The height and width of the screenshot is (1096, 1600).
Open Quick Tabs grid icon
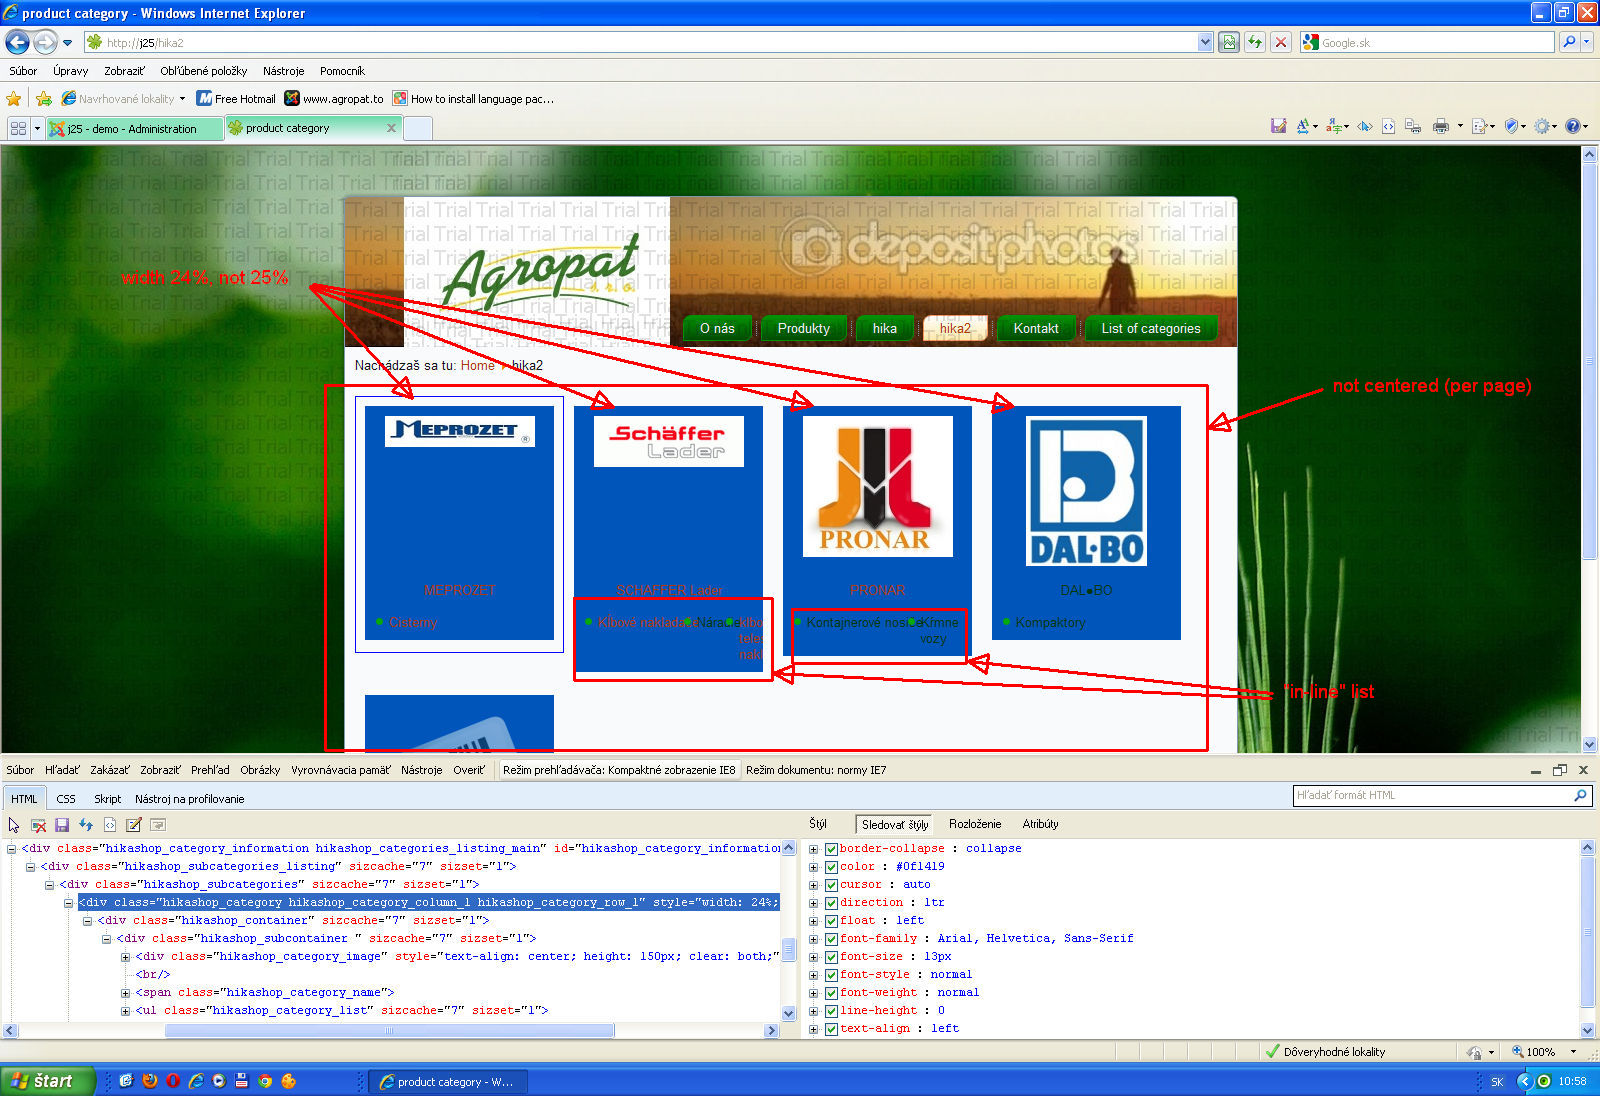[18, 128]
